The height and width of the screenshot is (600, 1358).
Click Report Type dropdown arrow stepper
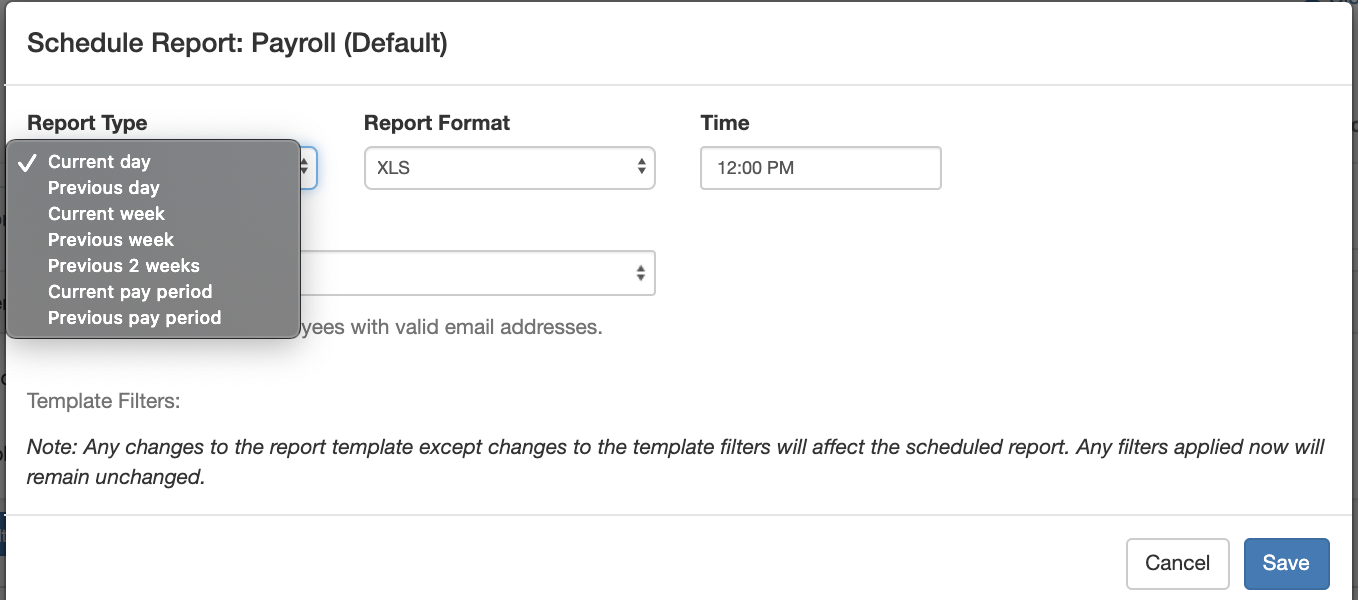coord(305,168)
